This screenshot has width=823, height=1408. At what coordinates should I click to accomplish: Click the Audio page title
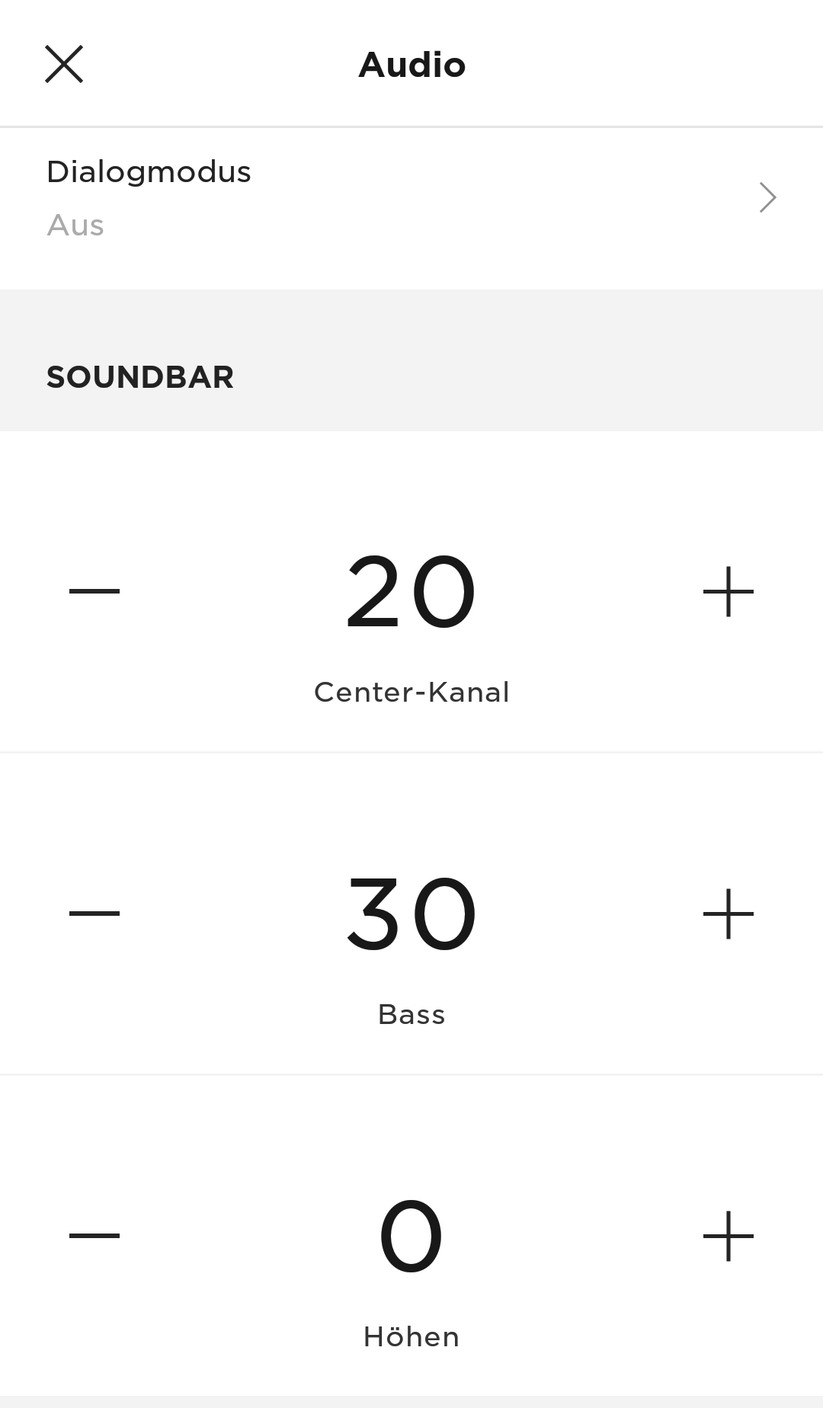pos(412,66)
